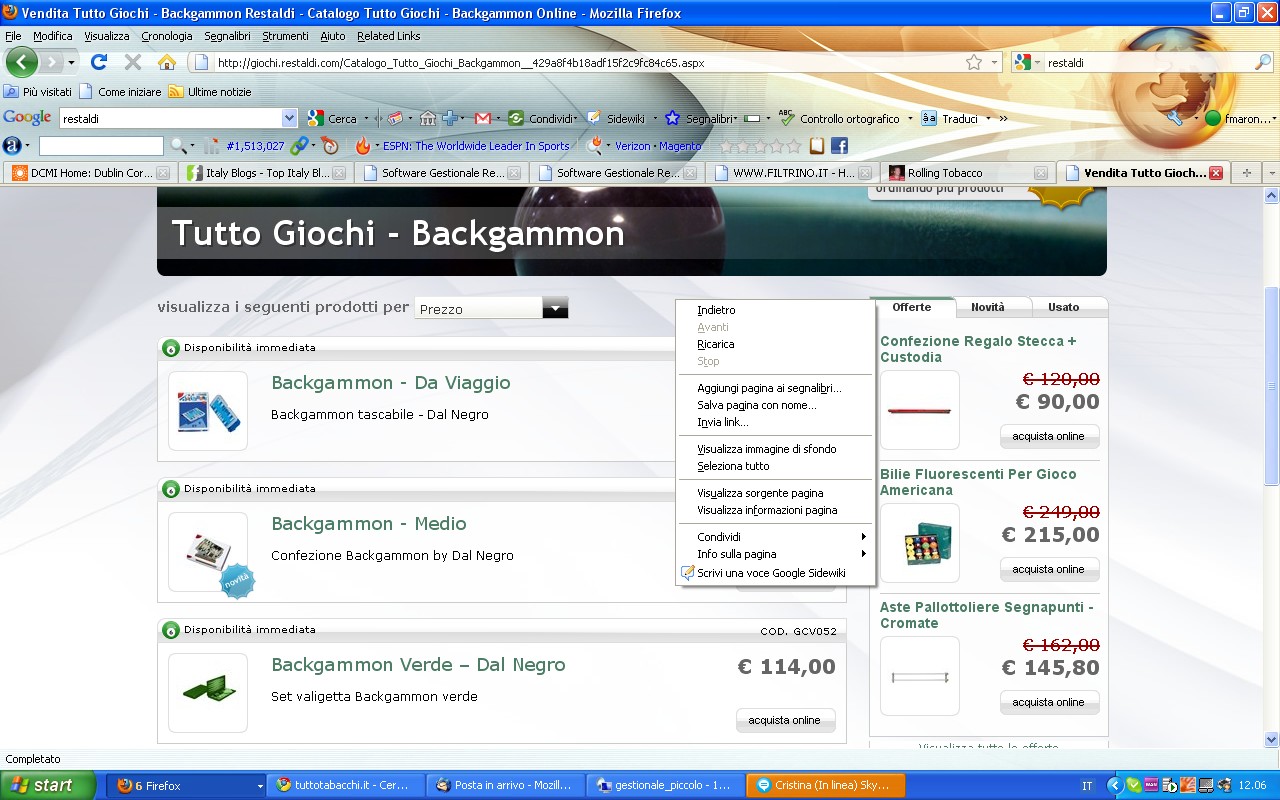Open the Google toolbar search history dropdown
This screenshot has width=1280, height=800.
point(290,118)
